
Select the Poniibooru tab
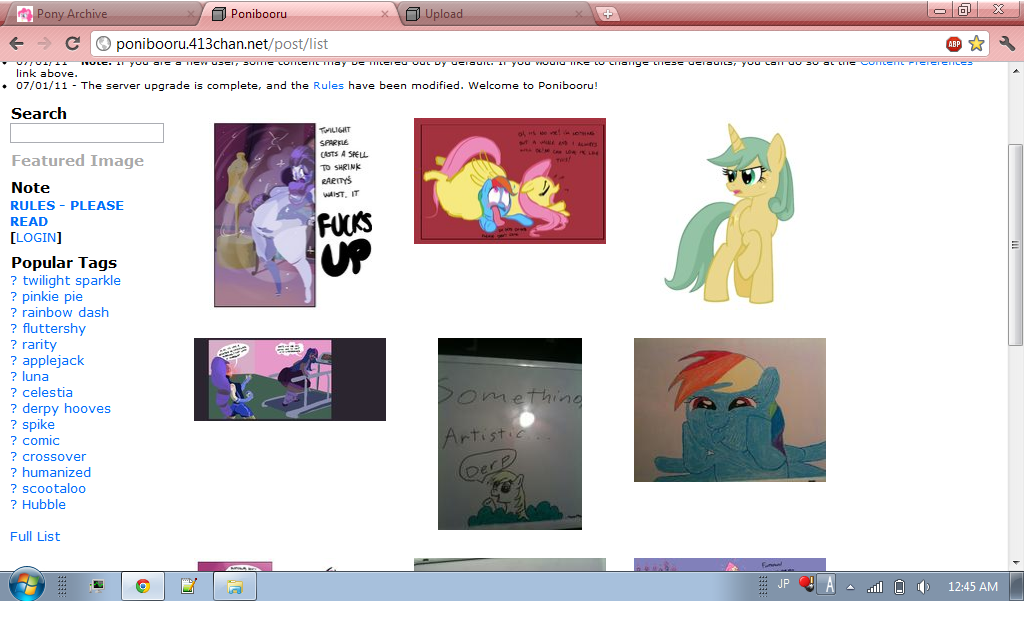(300, 14)
